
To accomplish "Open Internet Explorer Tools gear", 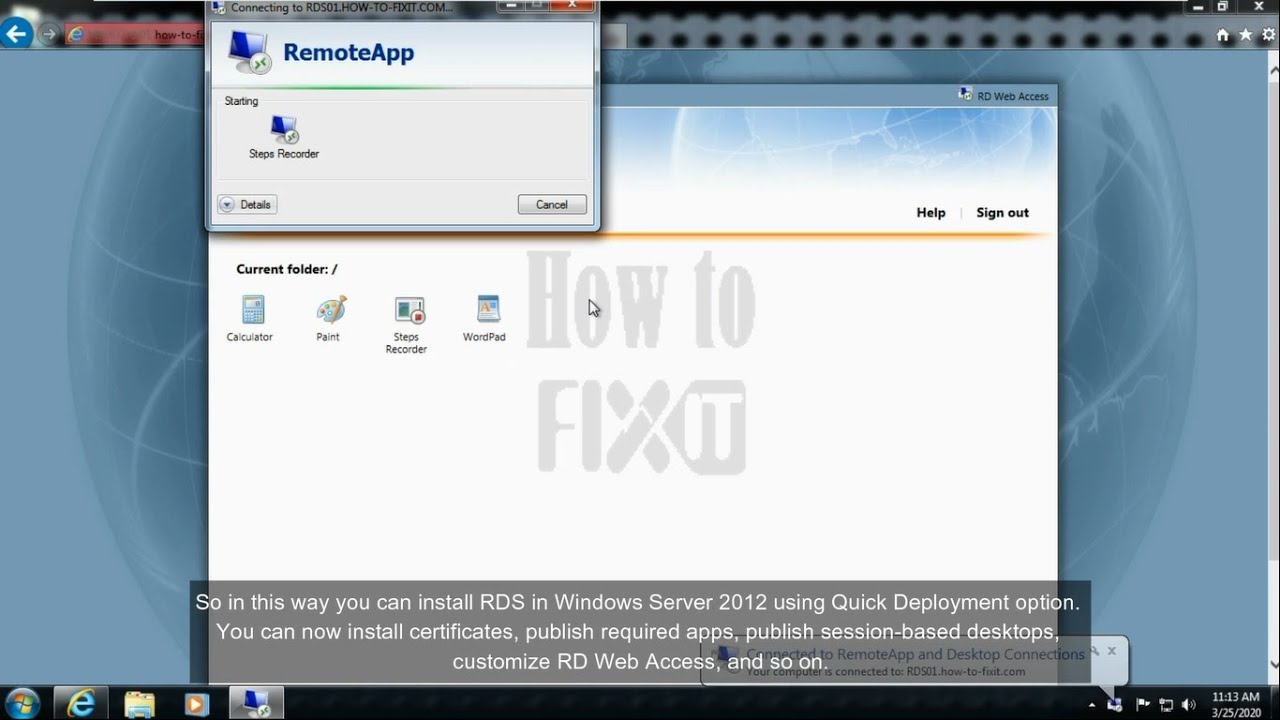I will 1268,34.
